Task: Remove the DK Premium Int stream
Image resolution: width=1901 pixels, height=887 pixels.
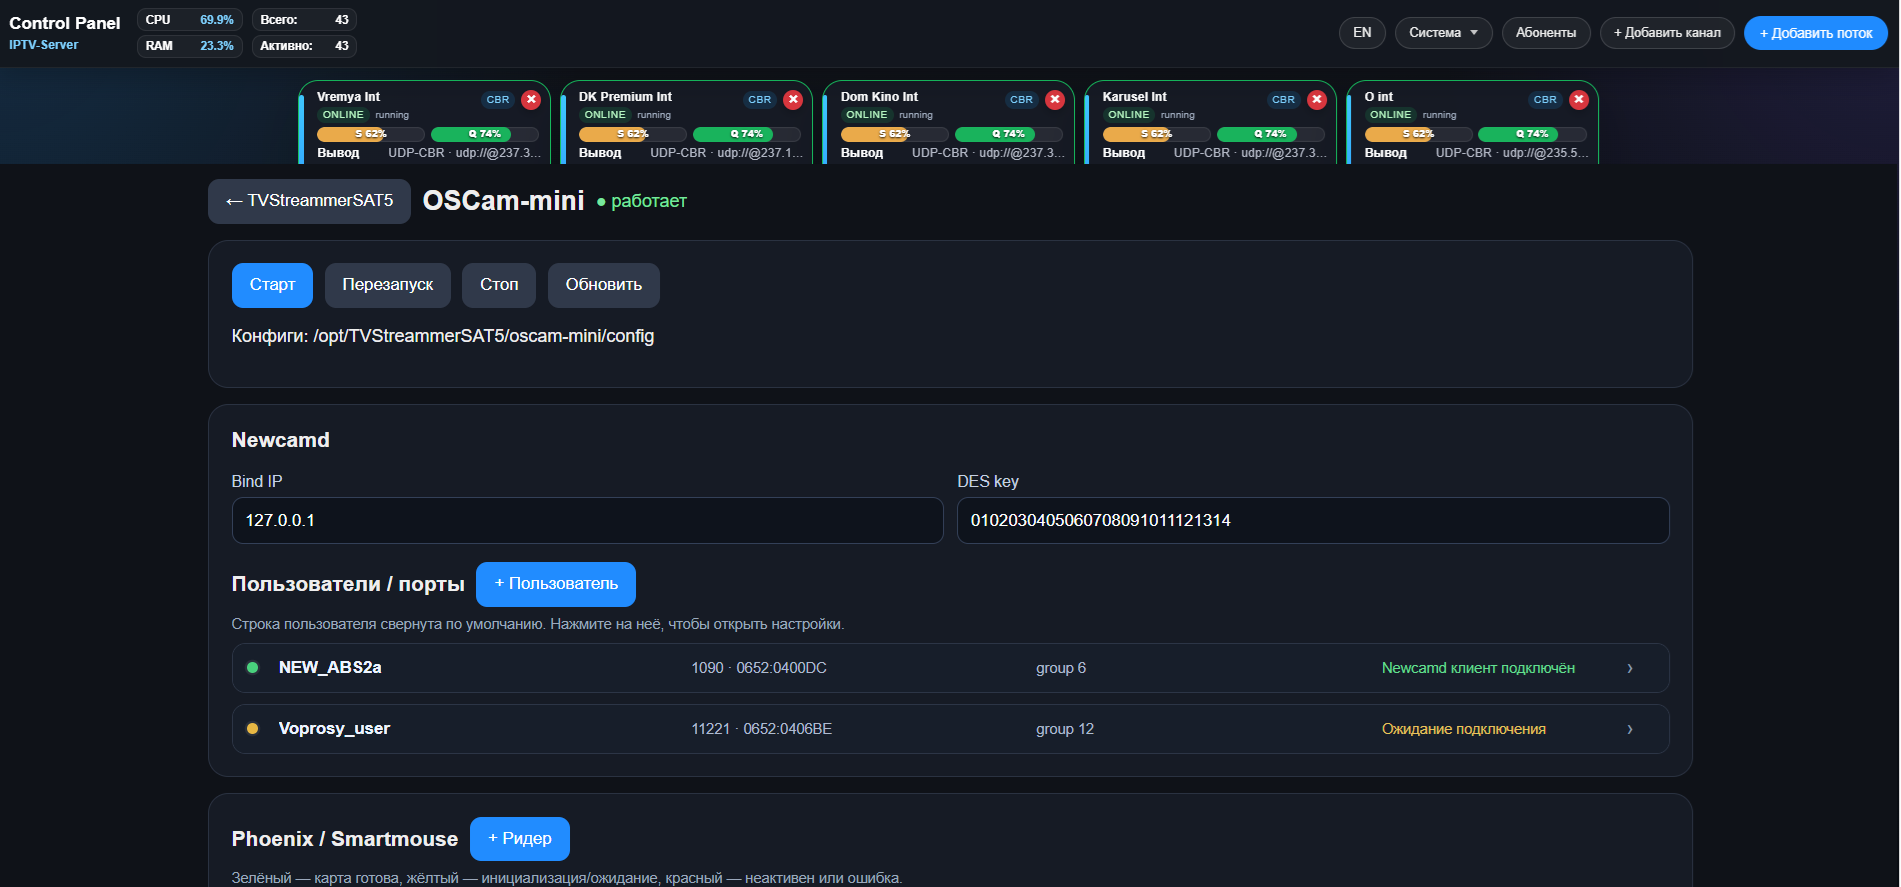Action: coord(793,99)
